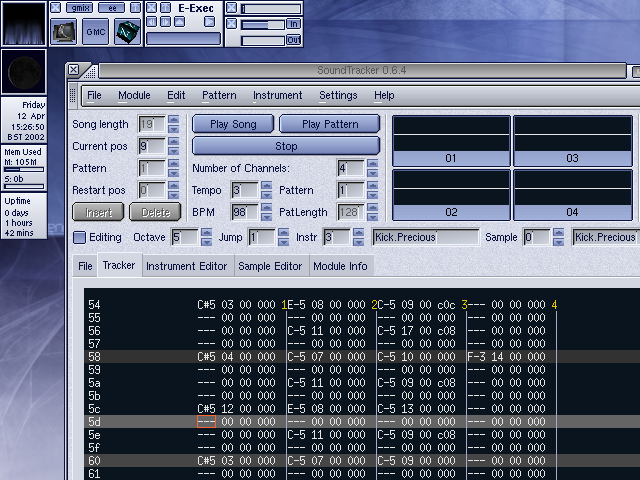Click the ee button in the launcher epplet
640x480 pixels.
point(111,8)
